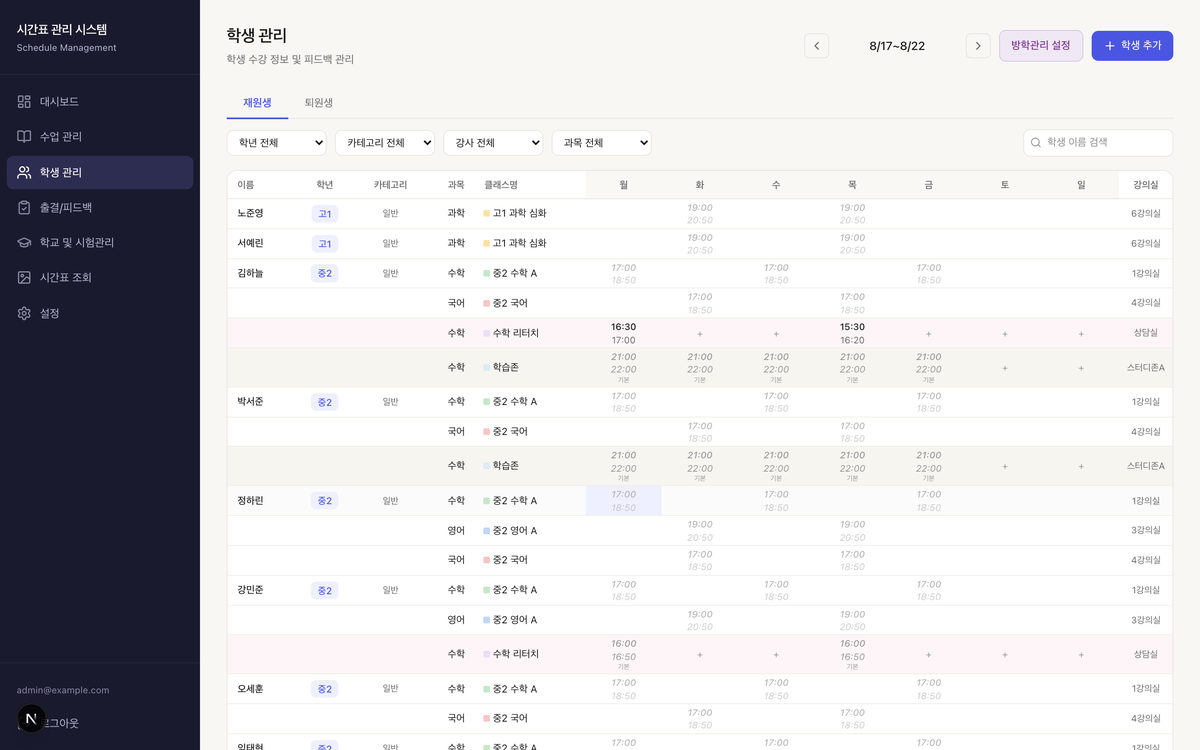This screenshot has width=1200, height=750.
Task: Click the 수업 관리 book icon
Action: pos(24,137)
